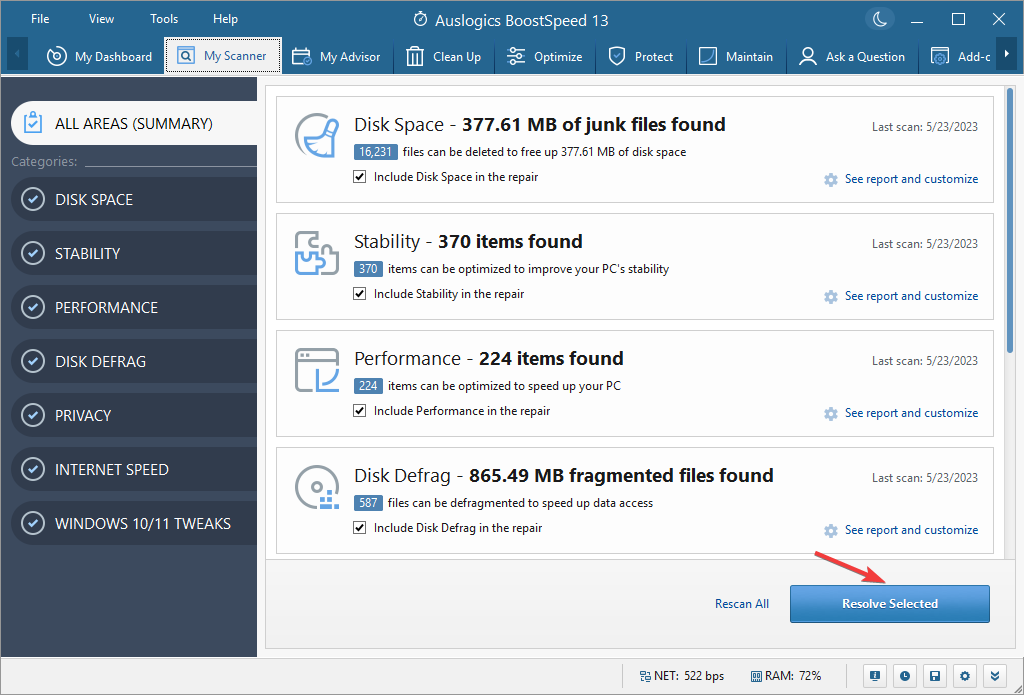Click the 587 files count badge
Screen dimensions: 1024x695
tap(368, 502)
